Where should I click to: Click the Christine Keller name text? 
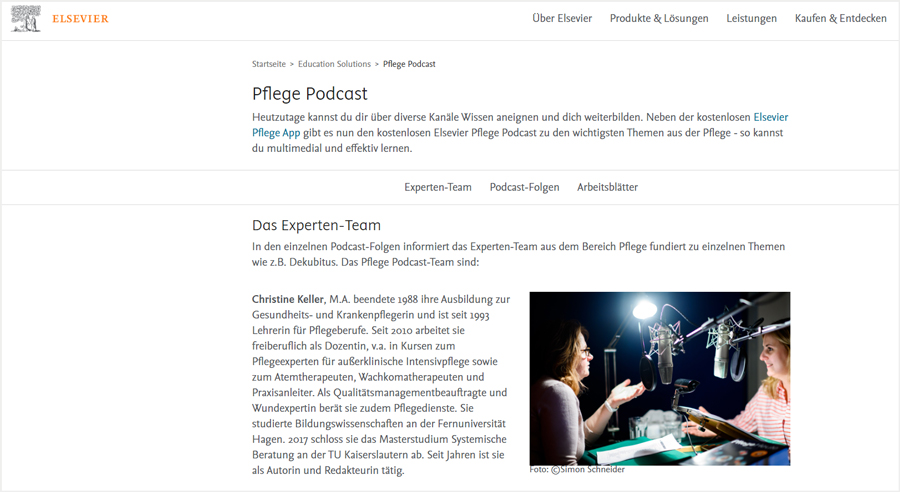tap(288, 299)
